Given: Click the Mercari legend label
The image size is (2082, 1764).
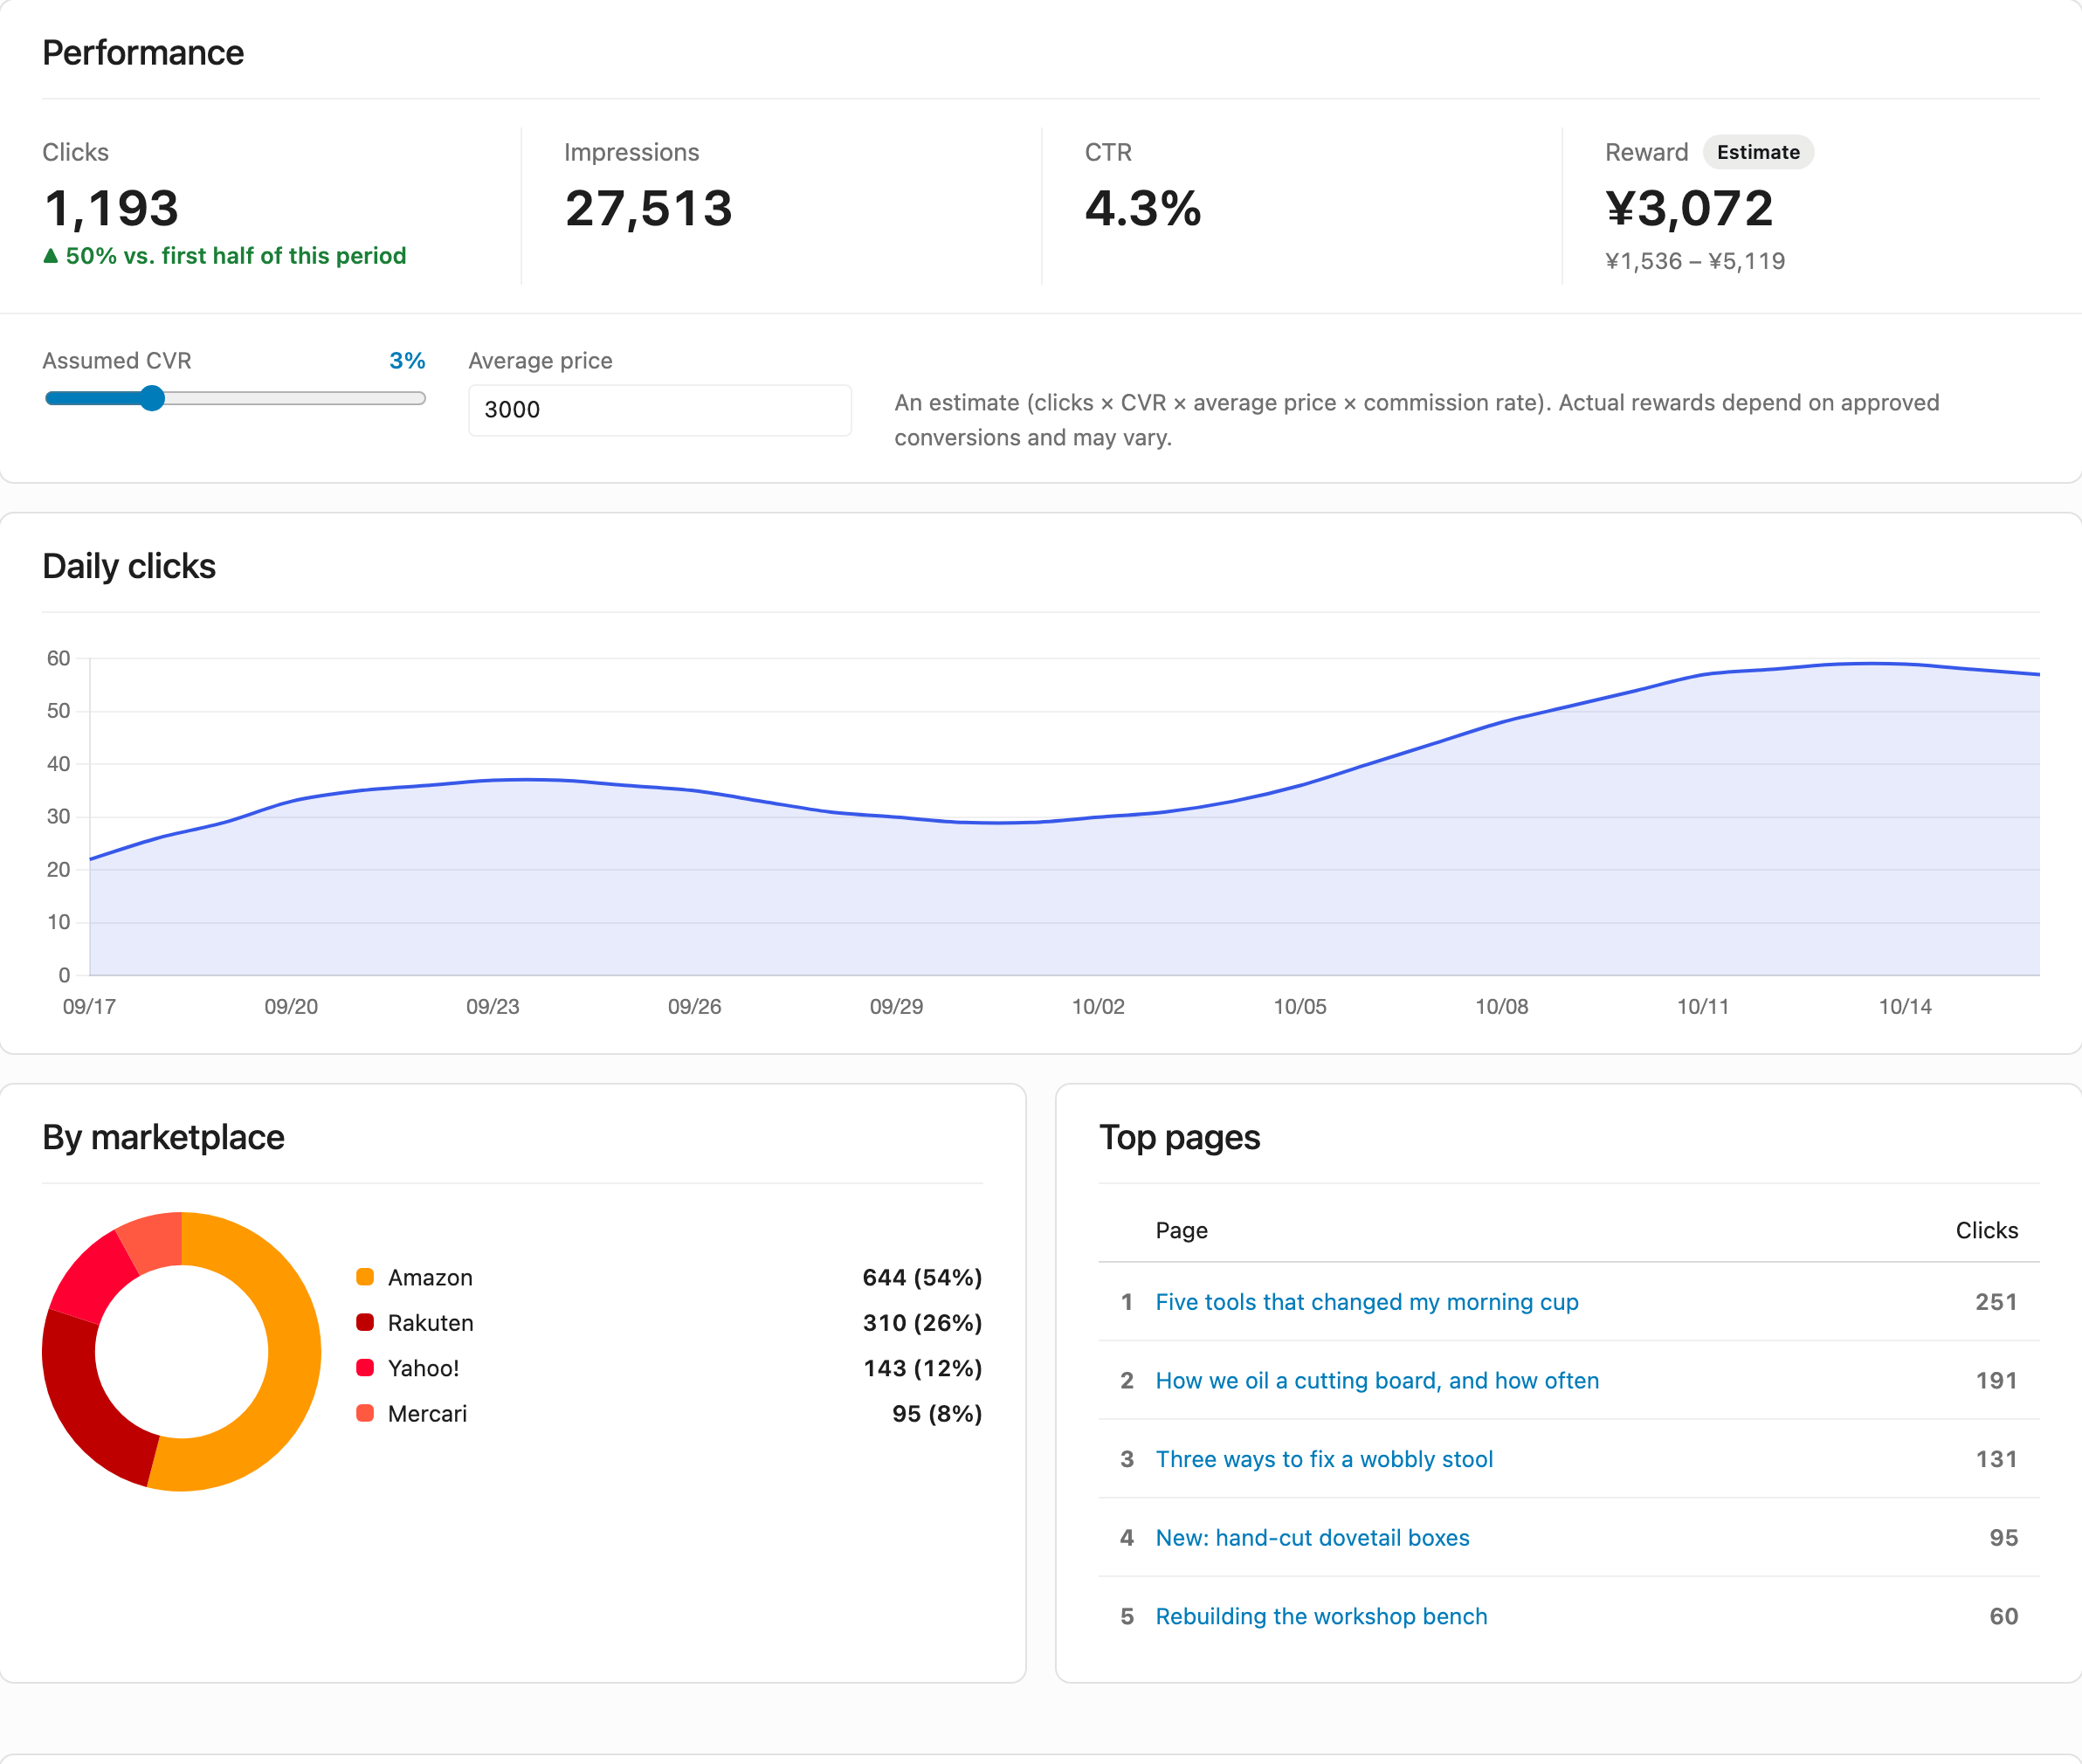Looking at the screenshot, I should [427, 1413].
